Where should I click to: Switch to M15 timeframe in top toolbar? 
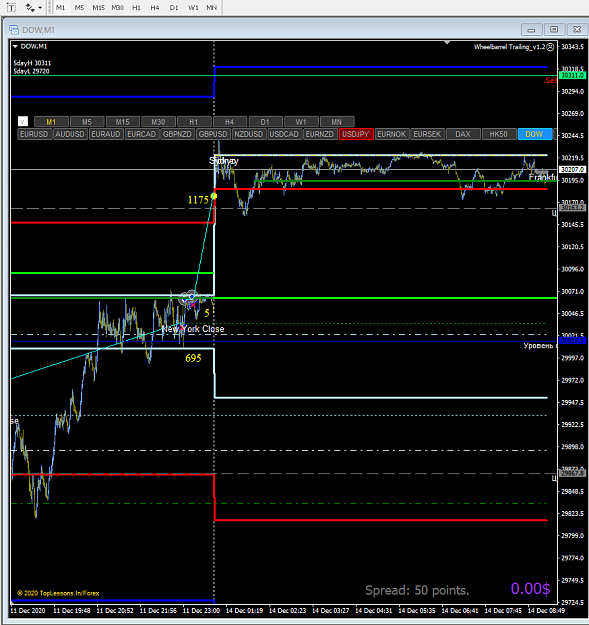point(98,7)
